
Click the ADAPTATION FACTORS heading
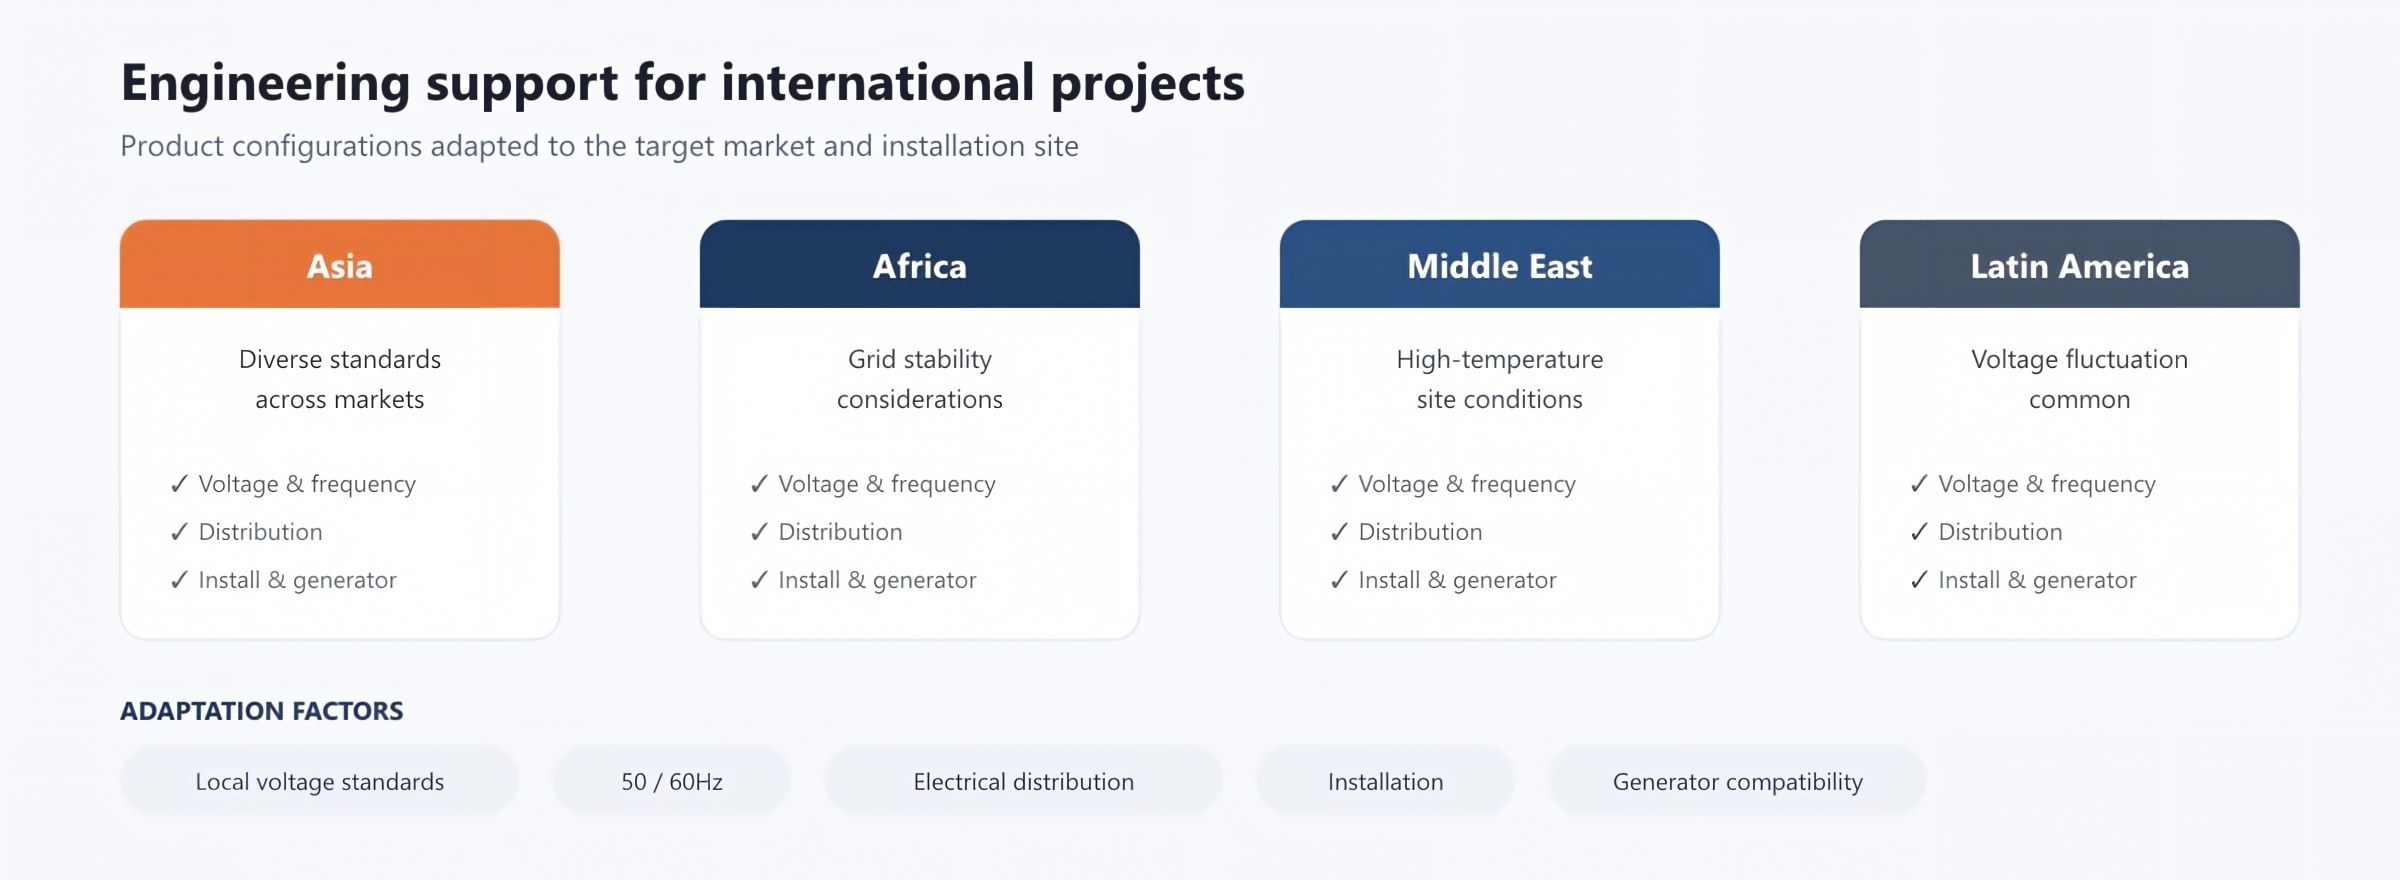point(262,711)
